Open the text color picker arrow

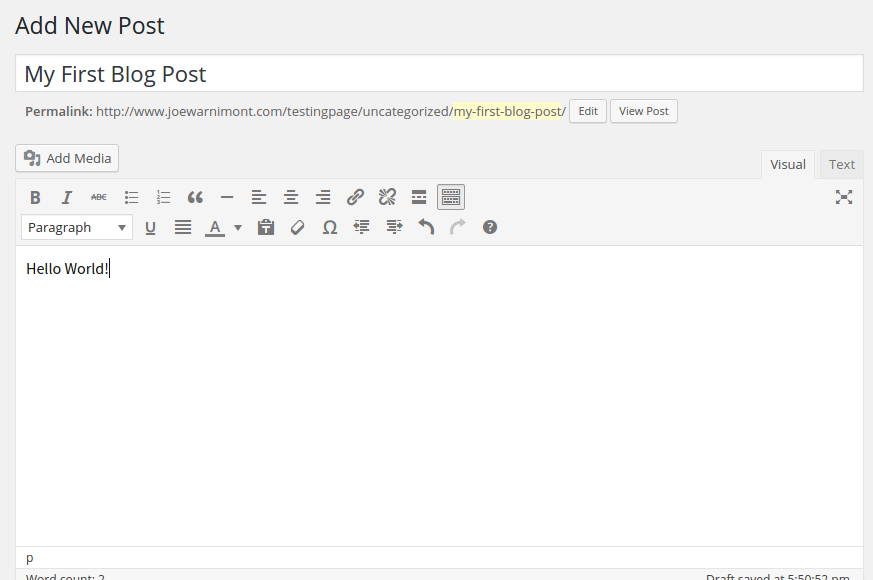tap(238, 227)
